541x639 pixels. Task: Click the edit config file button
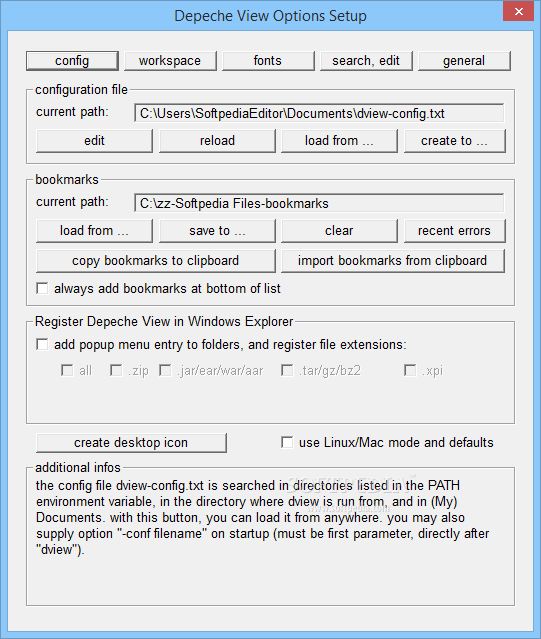(95, 141)
